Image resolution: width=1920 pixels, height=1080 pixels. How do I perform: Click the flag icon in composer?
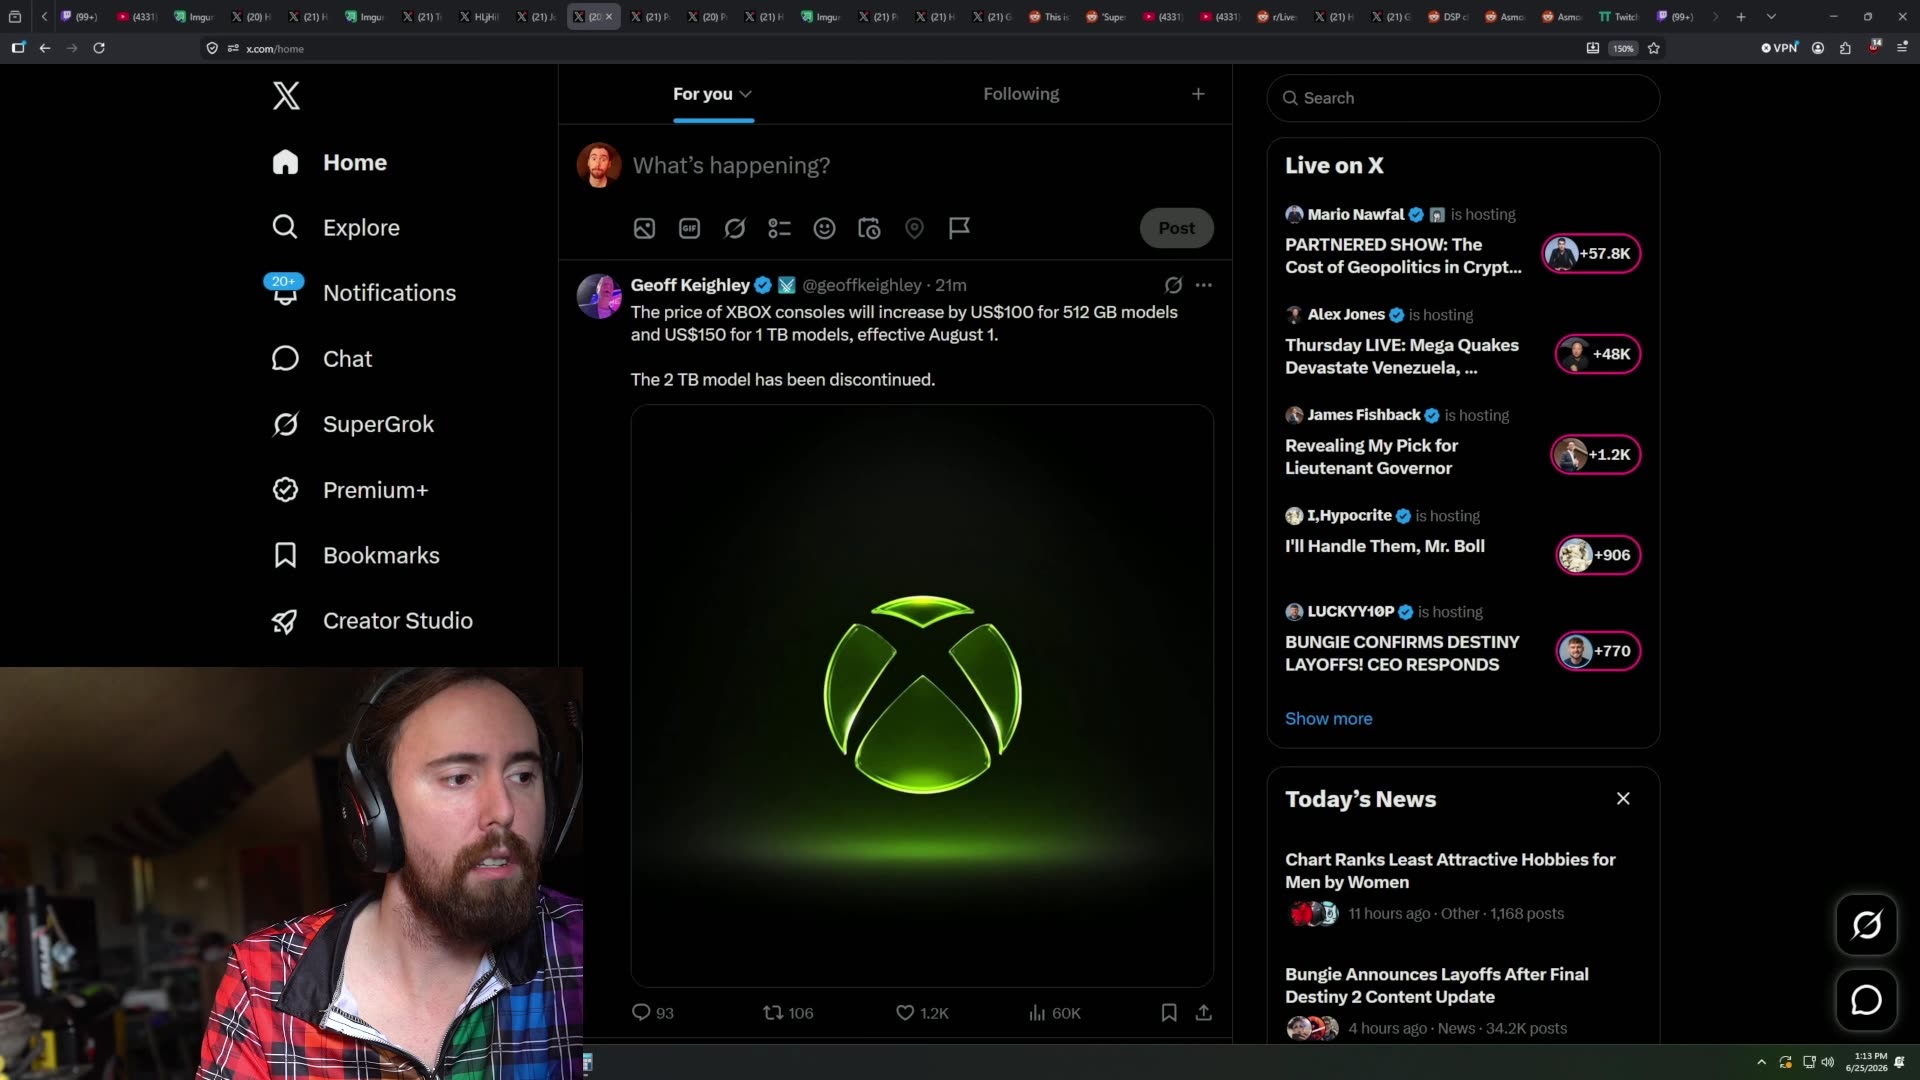959,229
